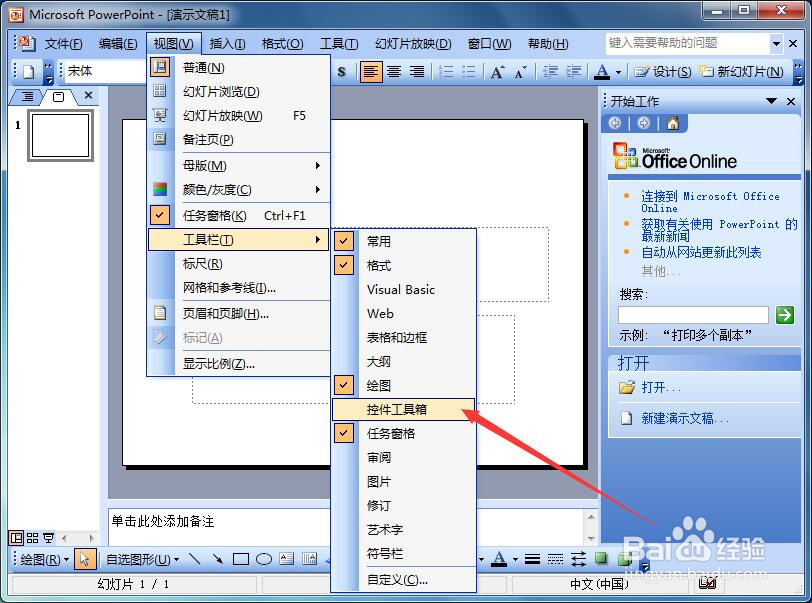
Task: Select the Oval drawing tool
Action: click(x=264, y=559)
